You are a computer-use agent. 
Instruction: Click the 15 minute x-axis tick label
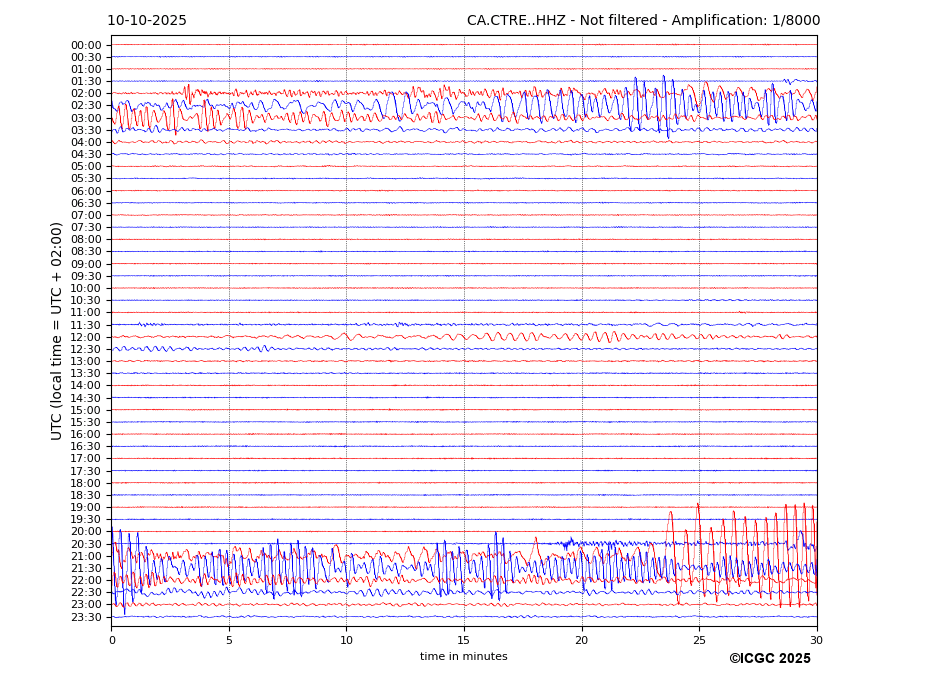[464, 640]
